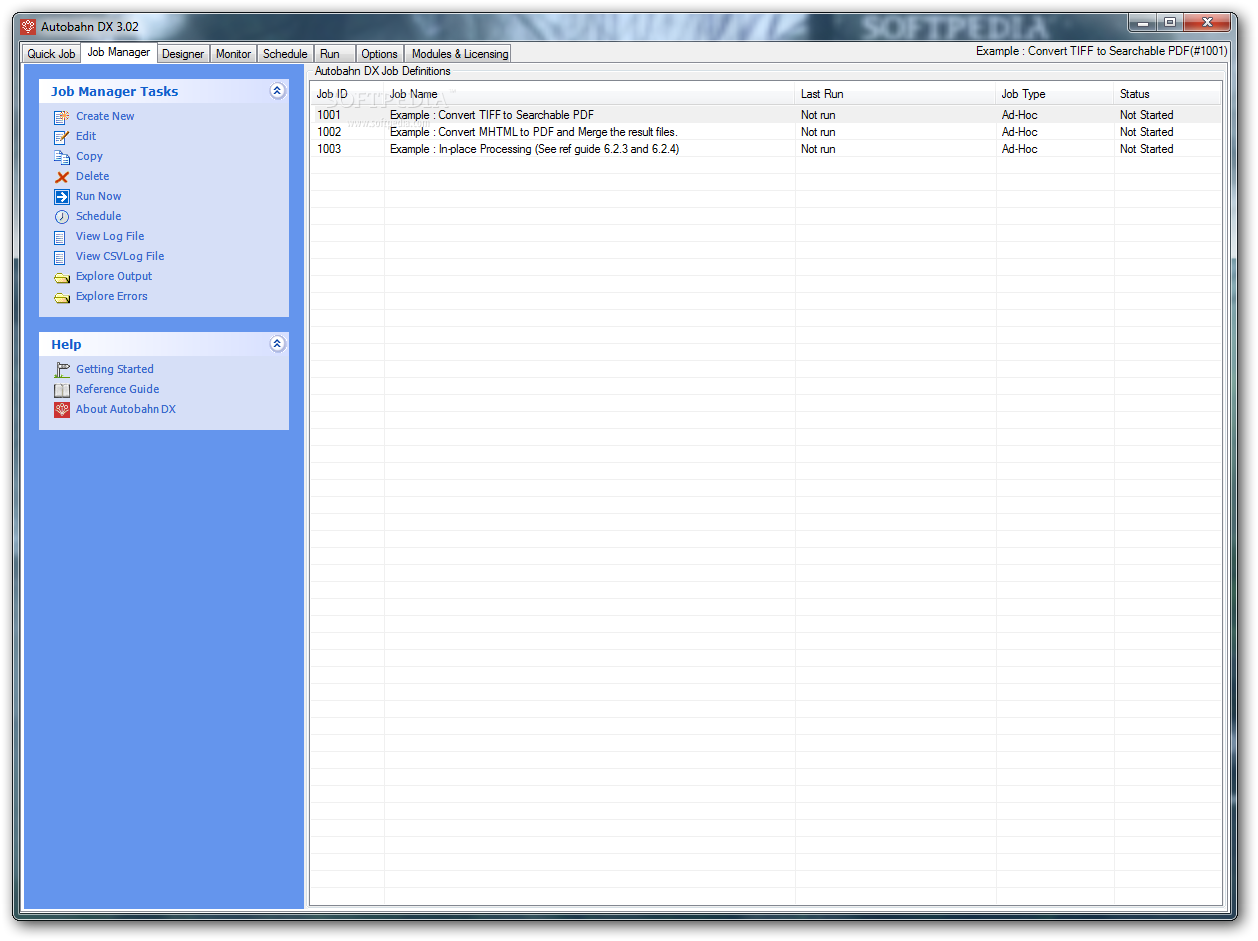This screenshot has height=941, width=1258.
Task: Sort by the Job Type column header
Action: pyautogui.click(x=1055, y=94)
